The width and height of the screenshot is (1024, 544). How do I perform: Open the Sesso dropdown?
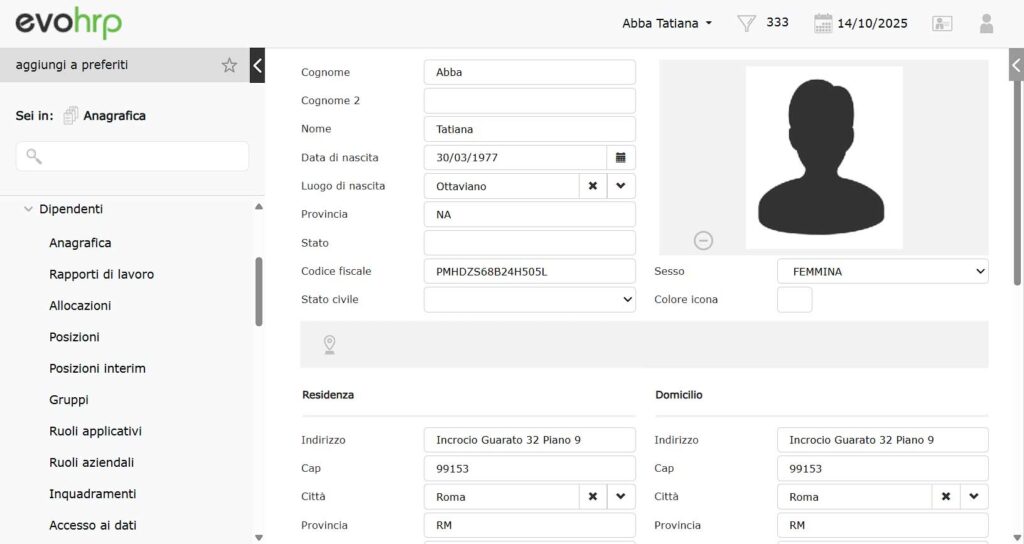[x=882, y=271]
